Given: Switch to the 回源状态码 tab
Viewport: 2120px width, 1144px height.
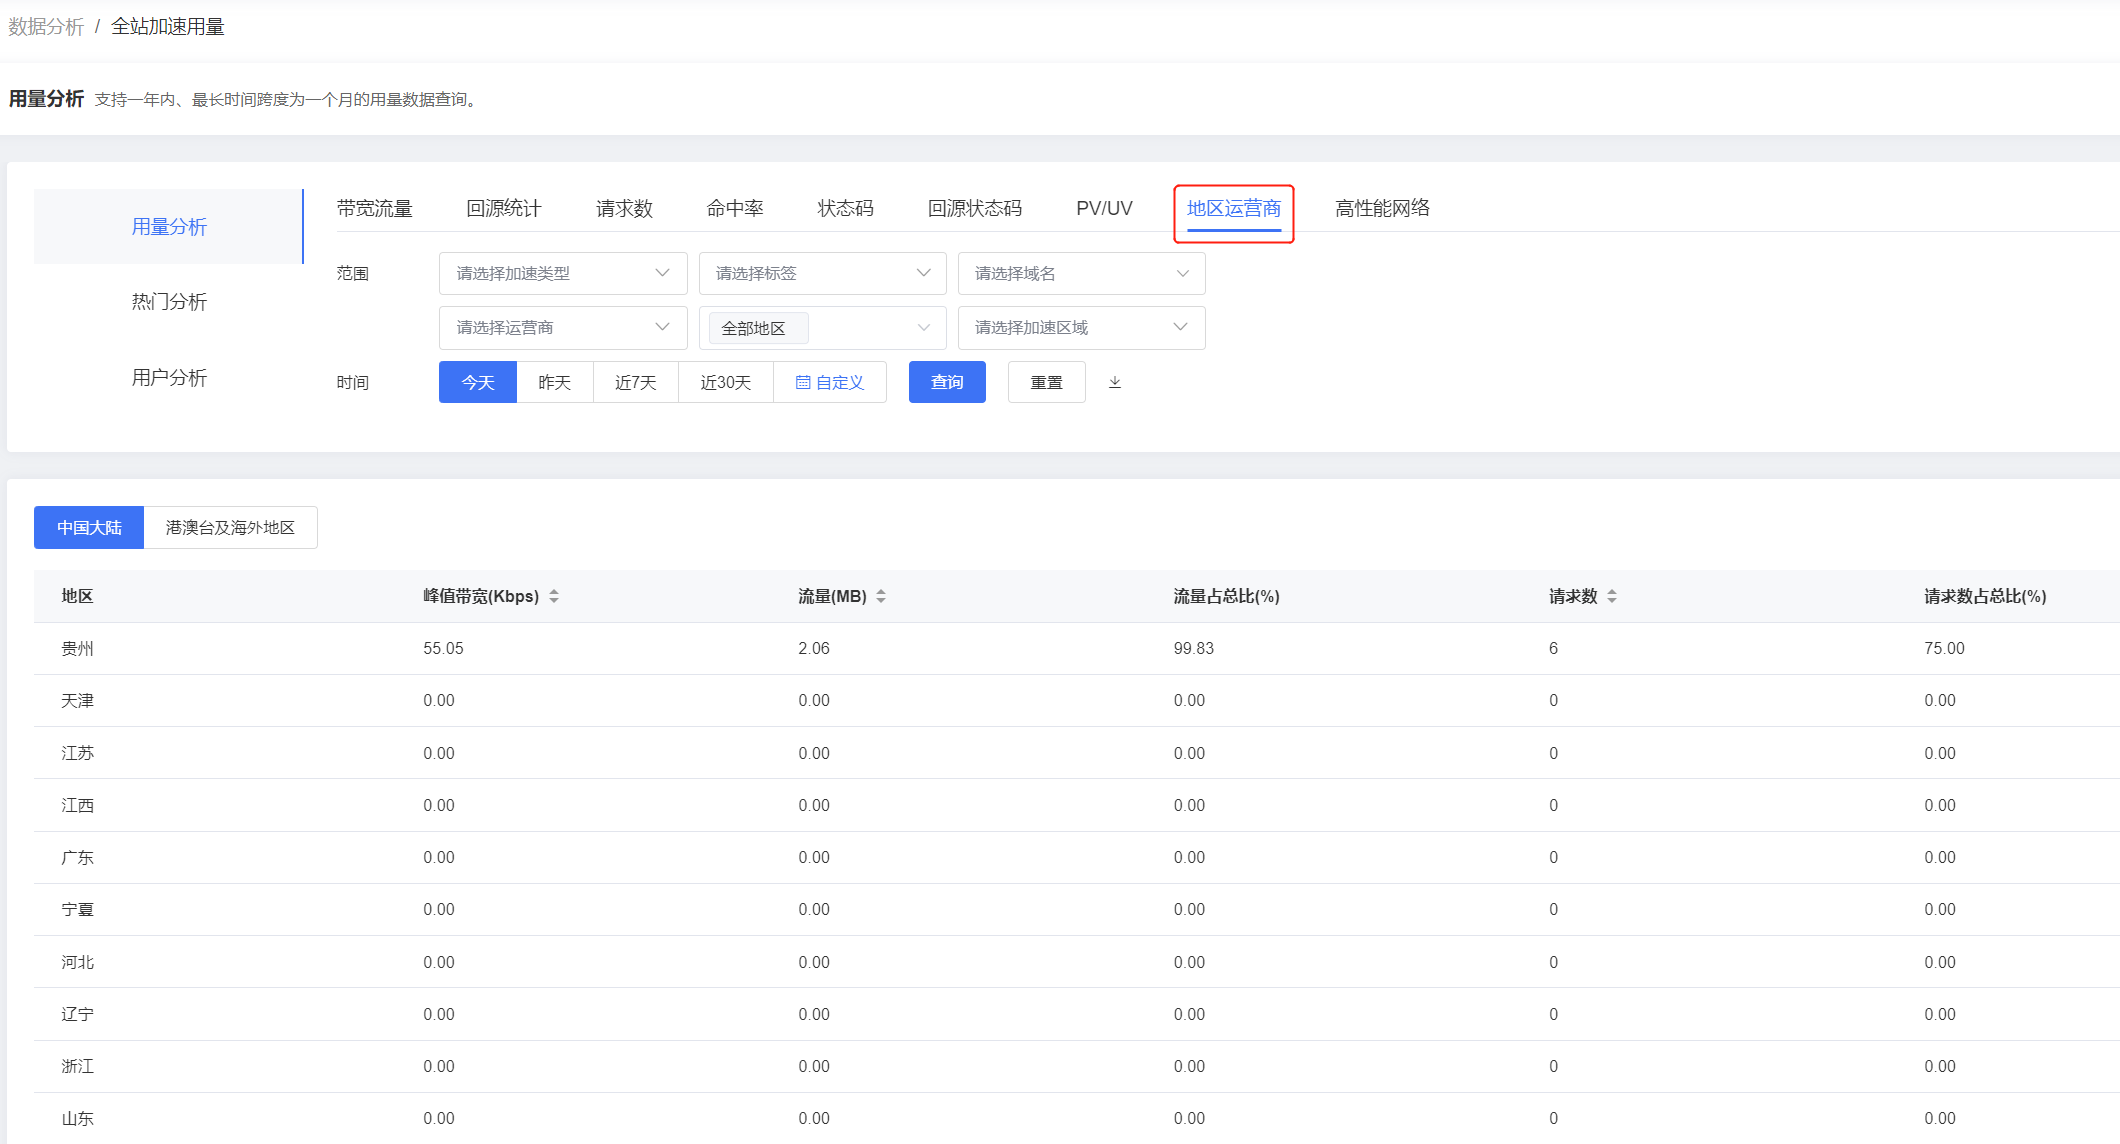Looking at the screenshot, I should (975, 208).
